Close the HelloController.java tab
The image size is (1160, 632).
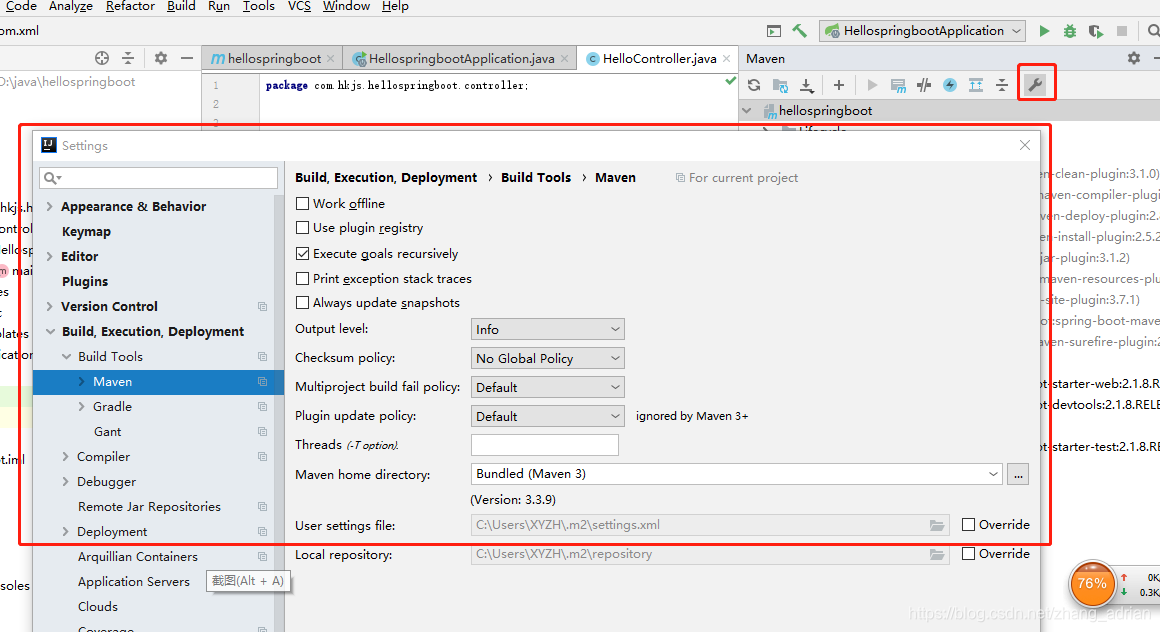[726, 58]
